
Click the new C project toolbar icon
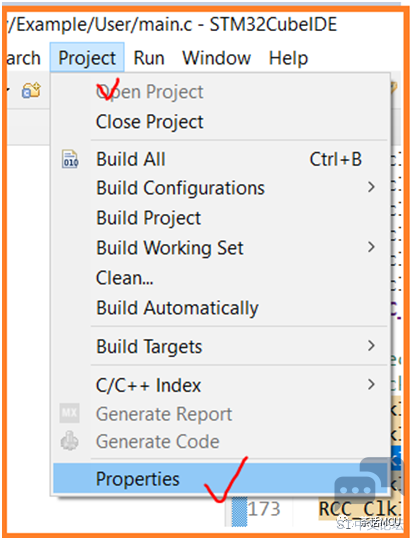(x=31, y=90)
